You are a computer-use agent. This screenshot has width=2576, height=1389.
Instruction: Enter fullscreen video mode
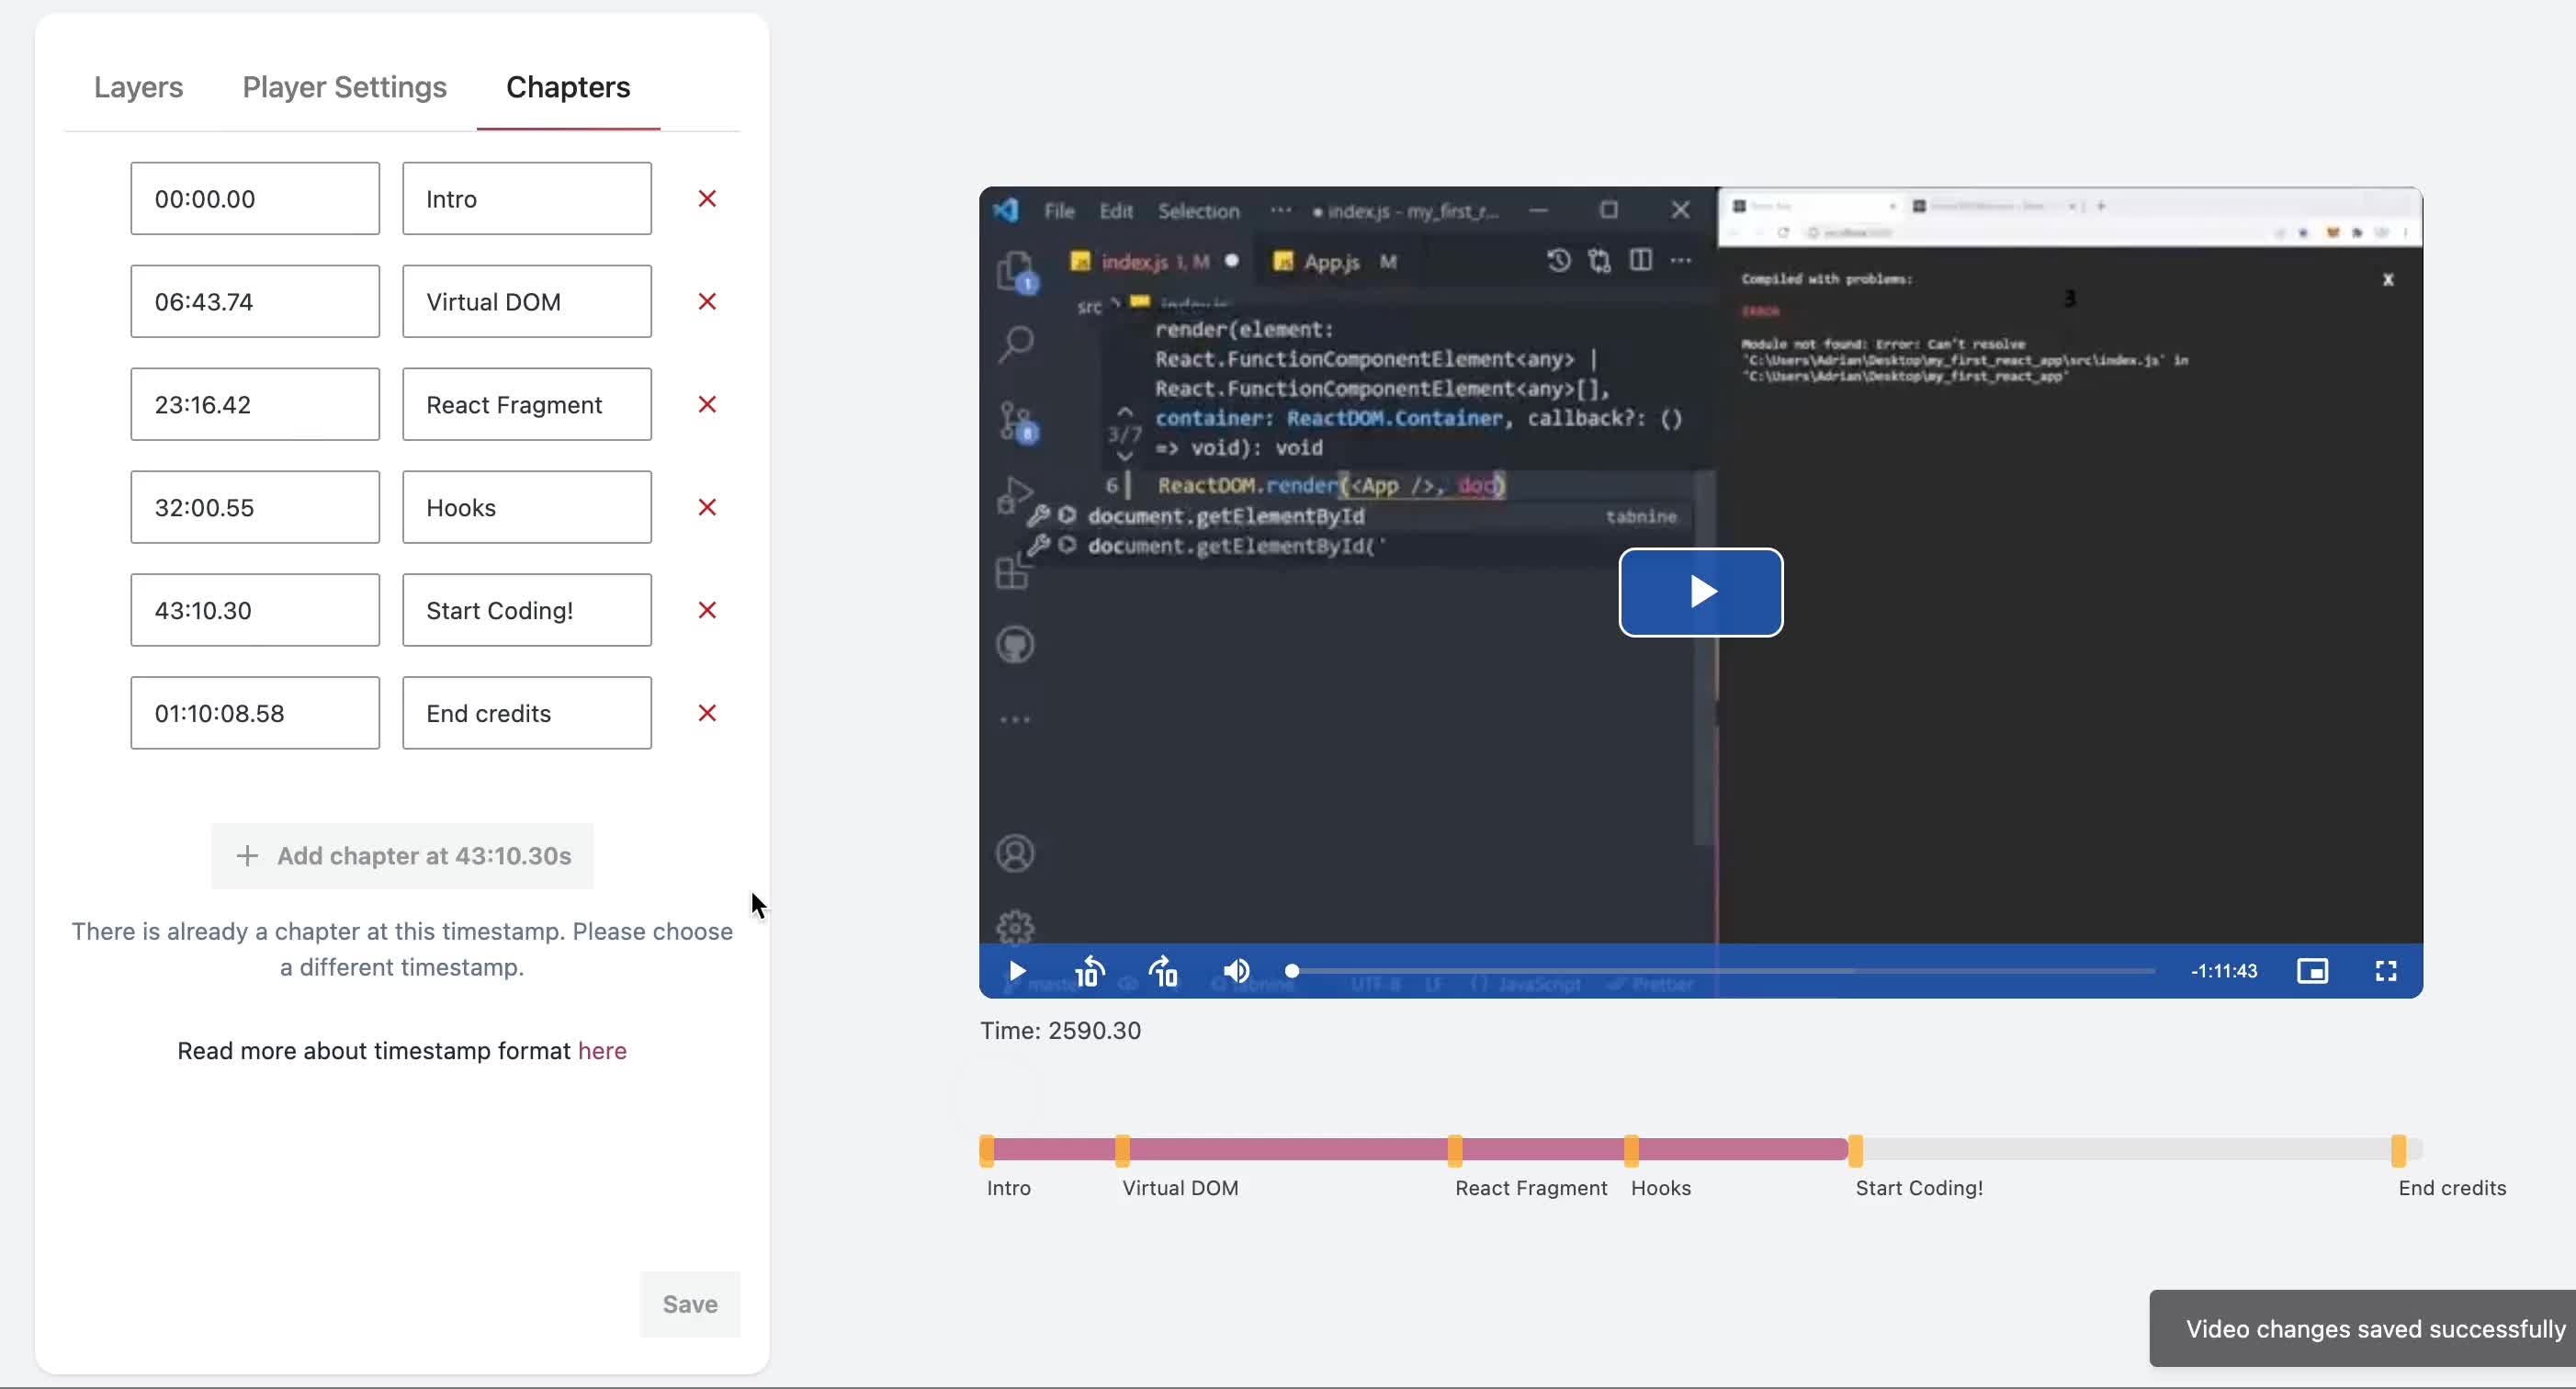point(2385,971)
